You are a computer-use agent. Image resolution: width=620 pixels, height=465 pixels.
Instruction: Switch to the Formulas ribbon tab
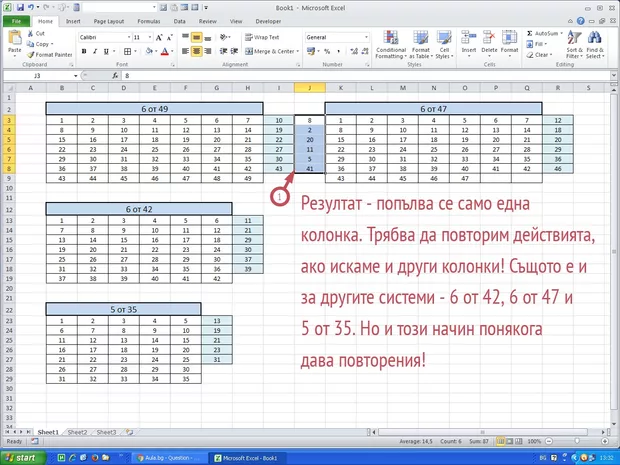point(149,21)
